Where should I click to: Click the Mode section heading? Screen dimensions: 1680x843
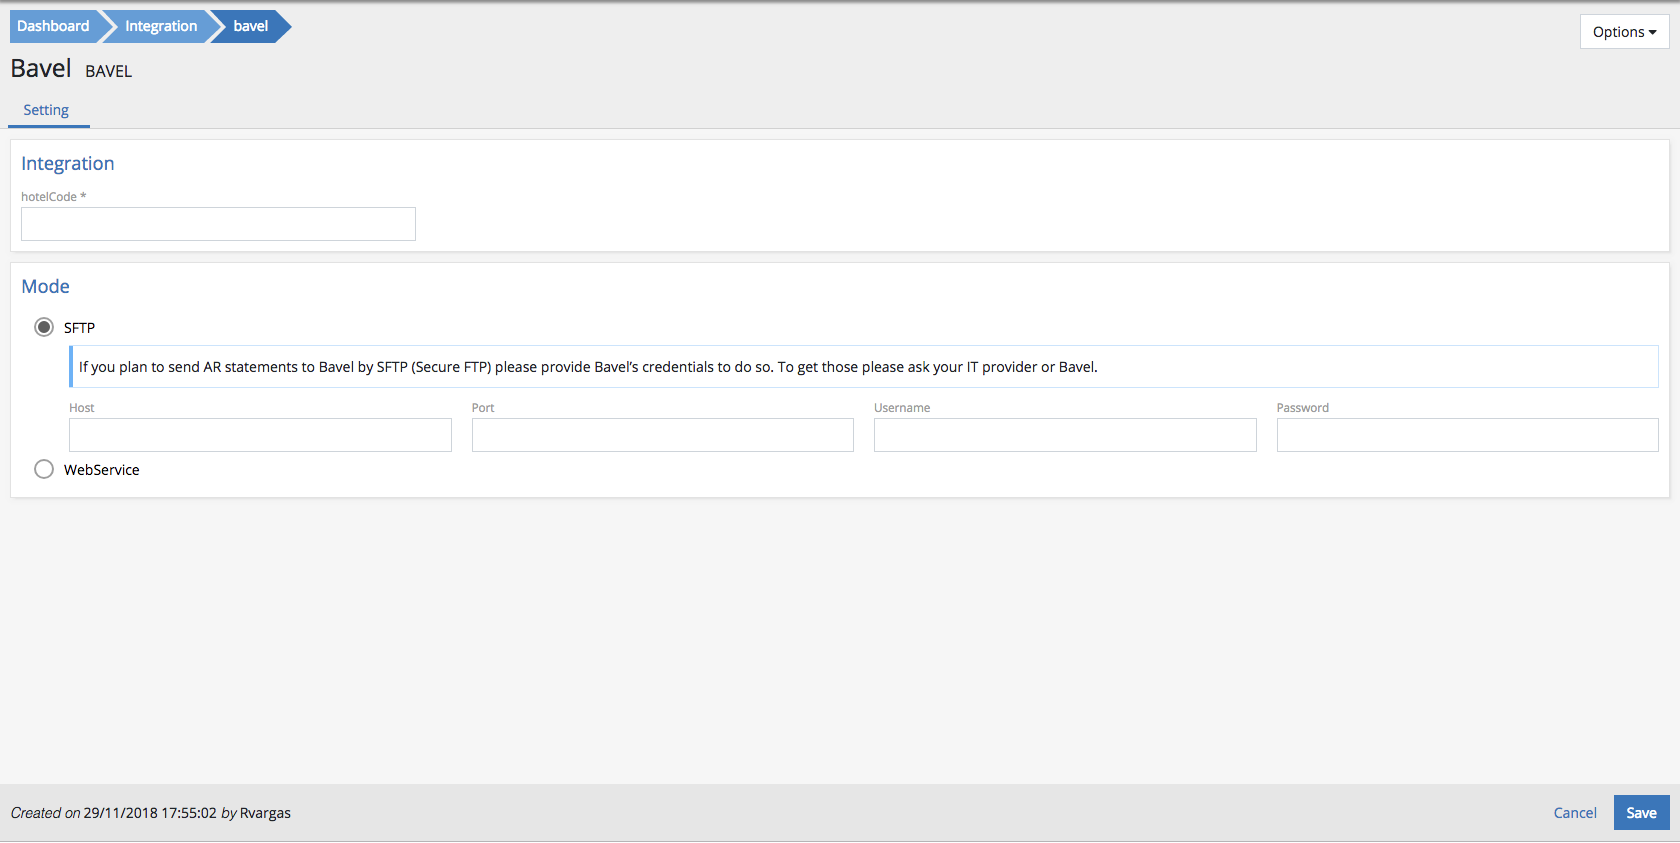(x=46, y=286)
